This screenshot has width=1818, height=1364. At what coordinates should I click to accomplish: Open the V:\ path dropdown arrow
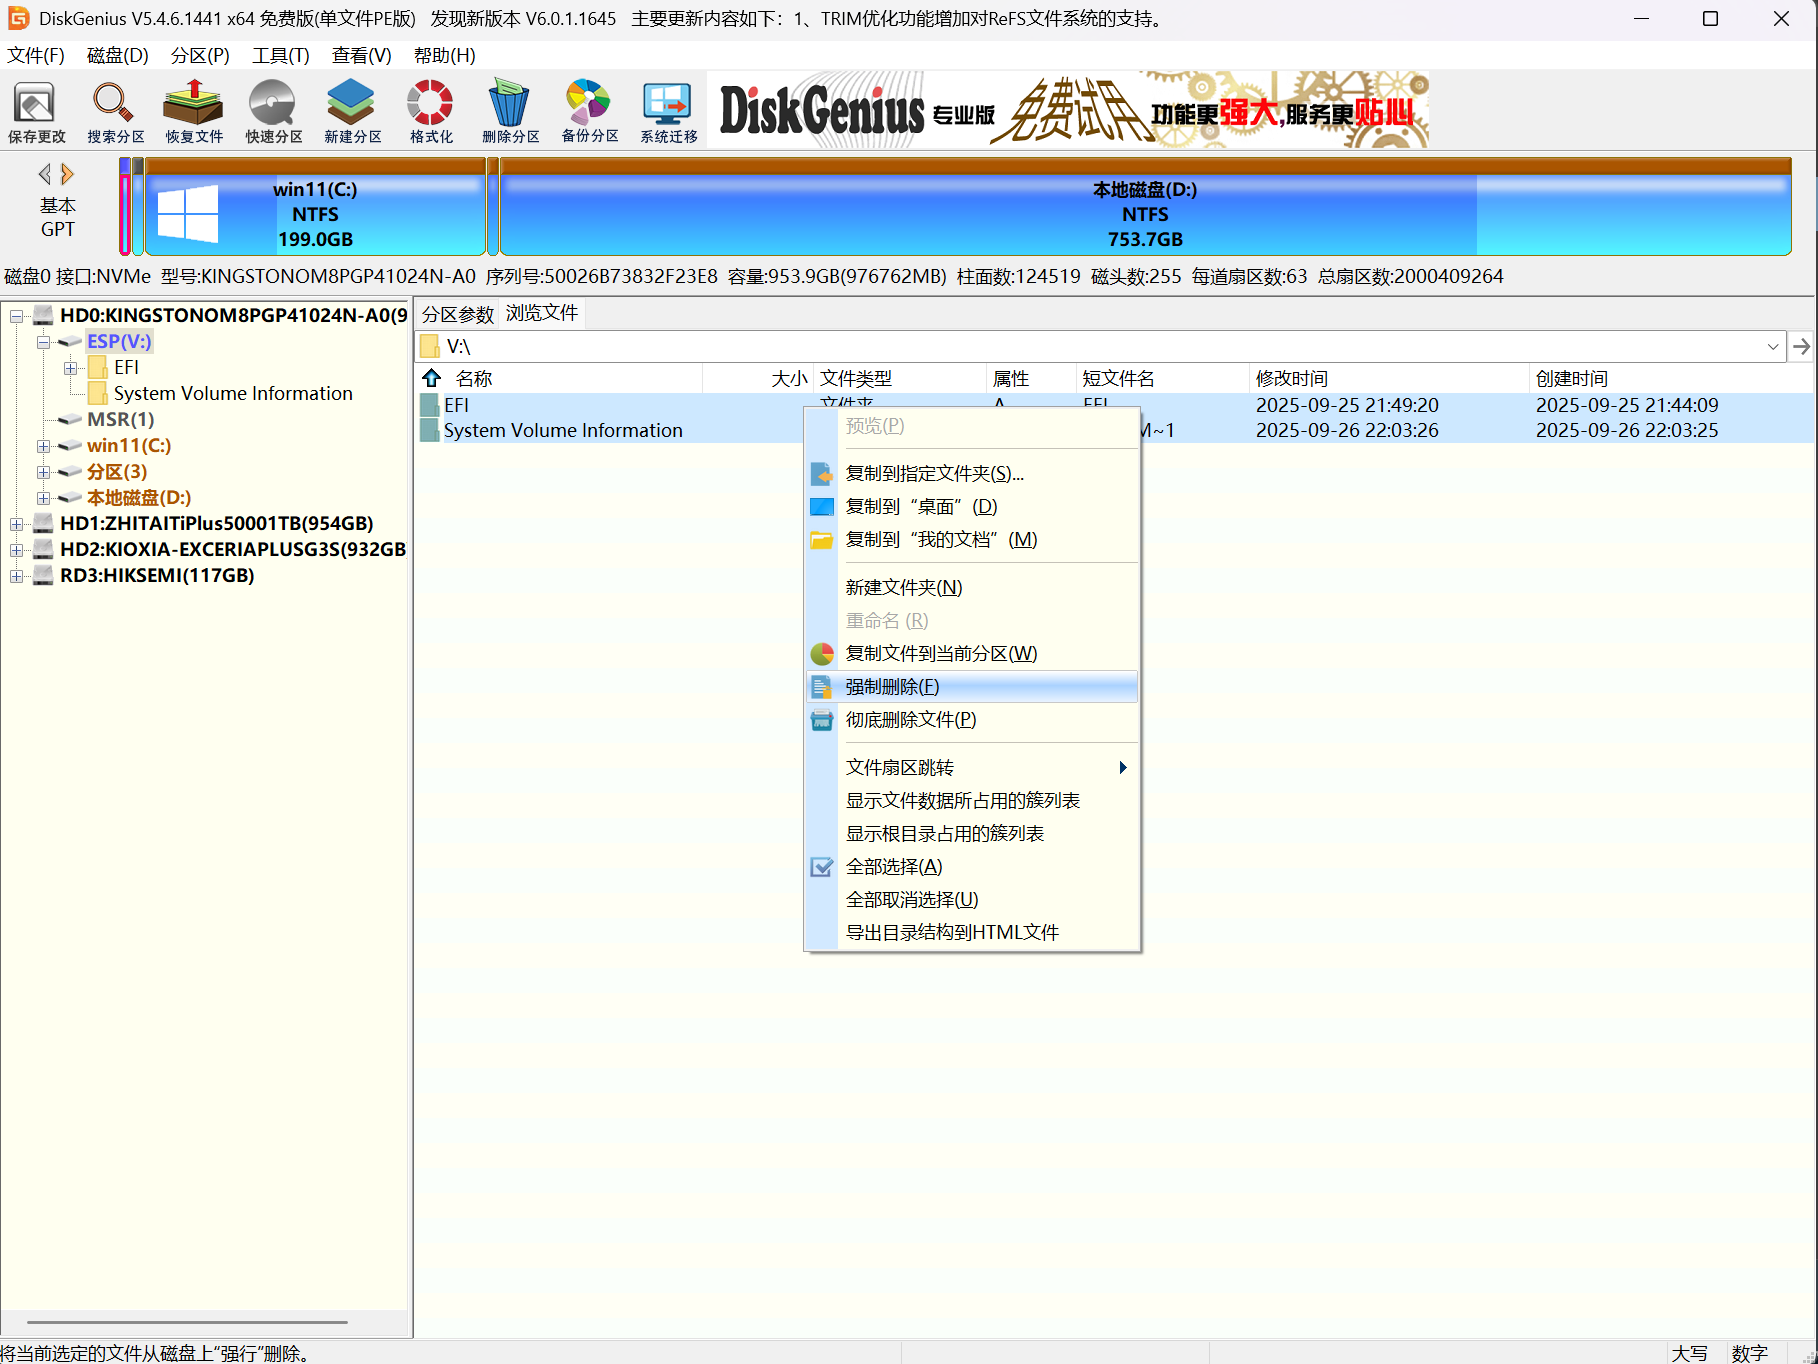pyautogui.click(x=1772, y=346)
